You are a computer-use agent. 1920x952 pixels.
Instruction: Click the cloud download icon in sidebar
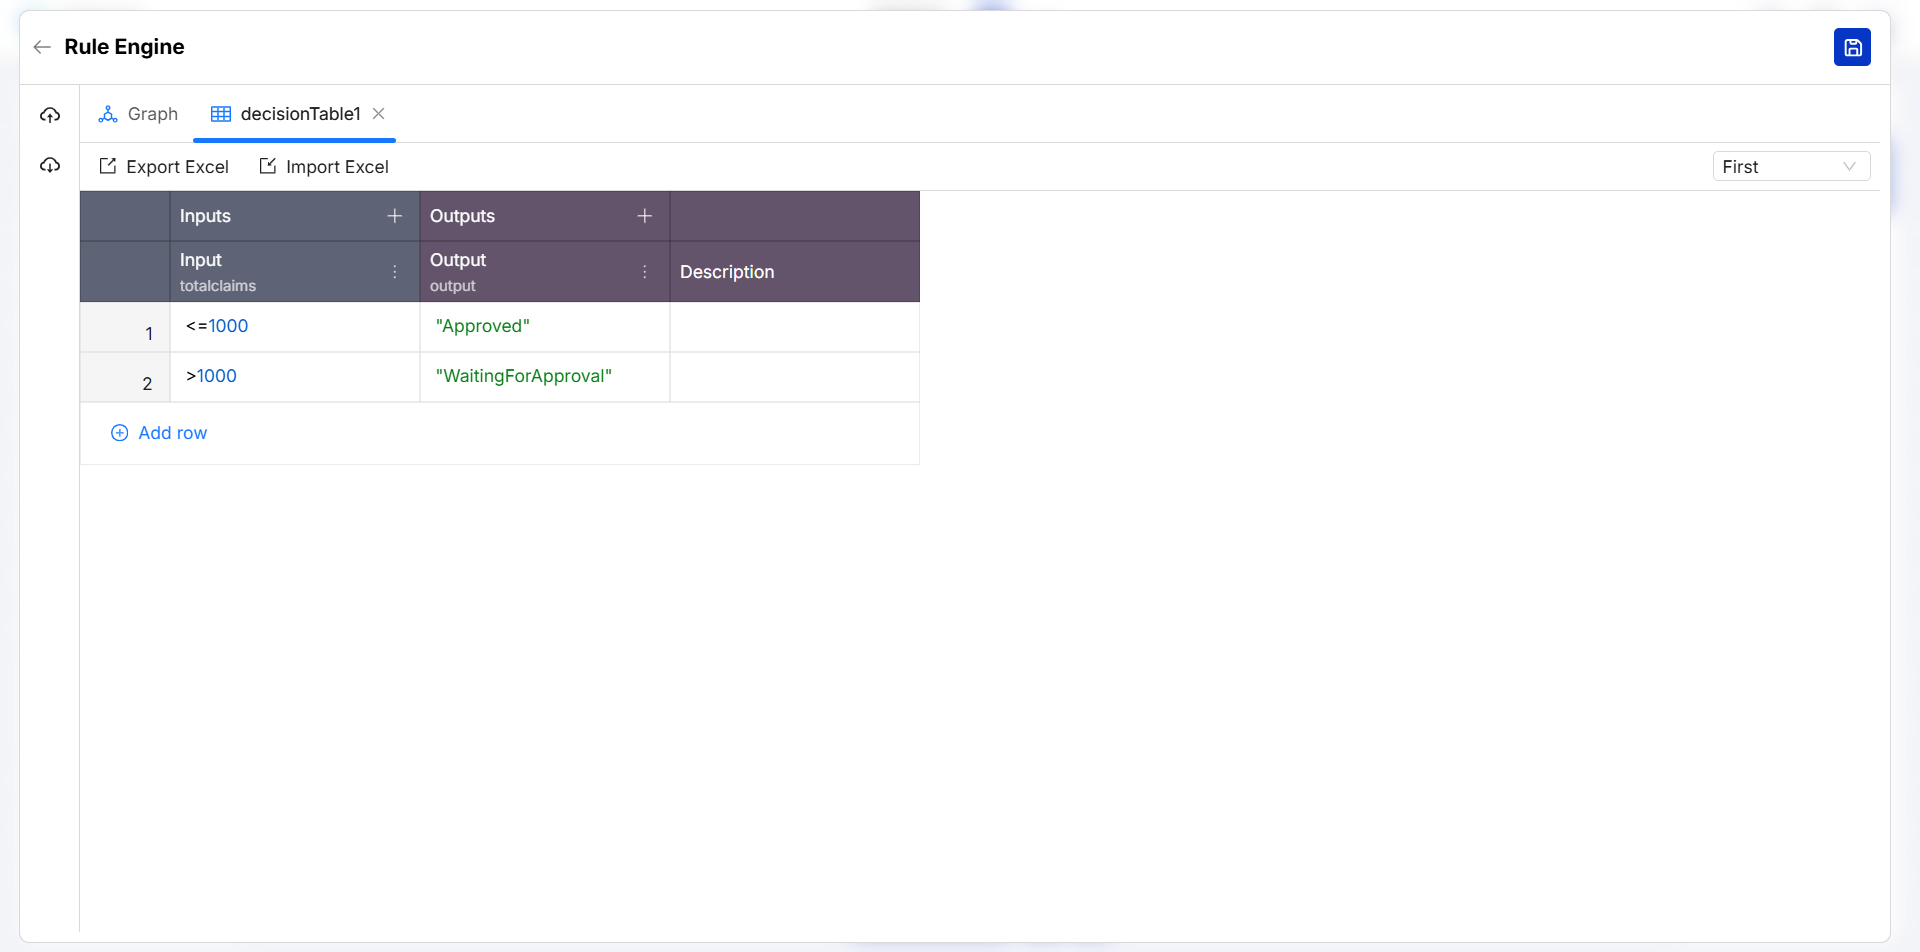pyautogui.click(x=50, y=165)
